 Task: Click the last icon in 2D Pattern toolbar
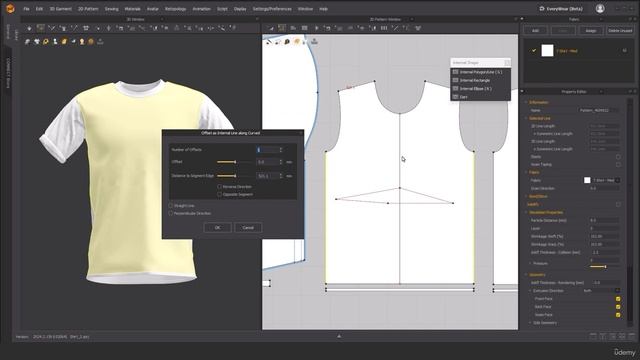coord(418,28)
